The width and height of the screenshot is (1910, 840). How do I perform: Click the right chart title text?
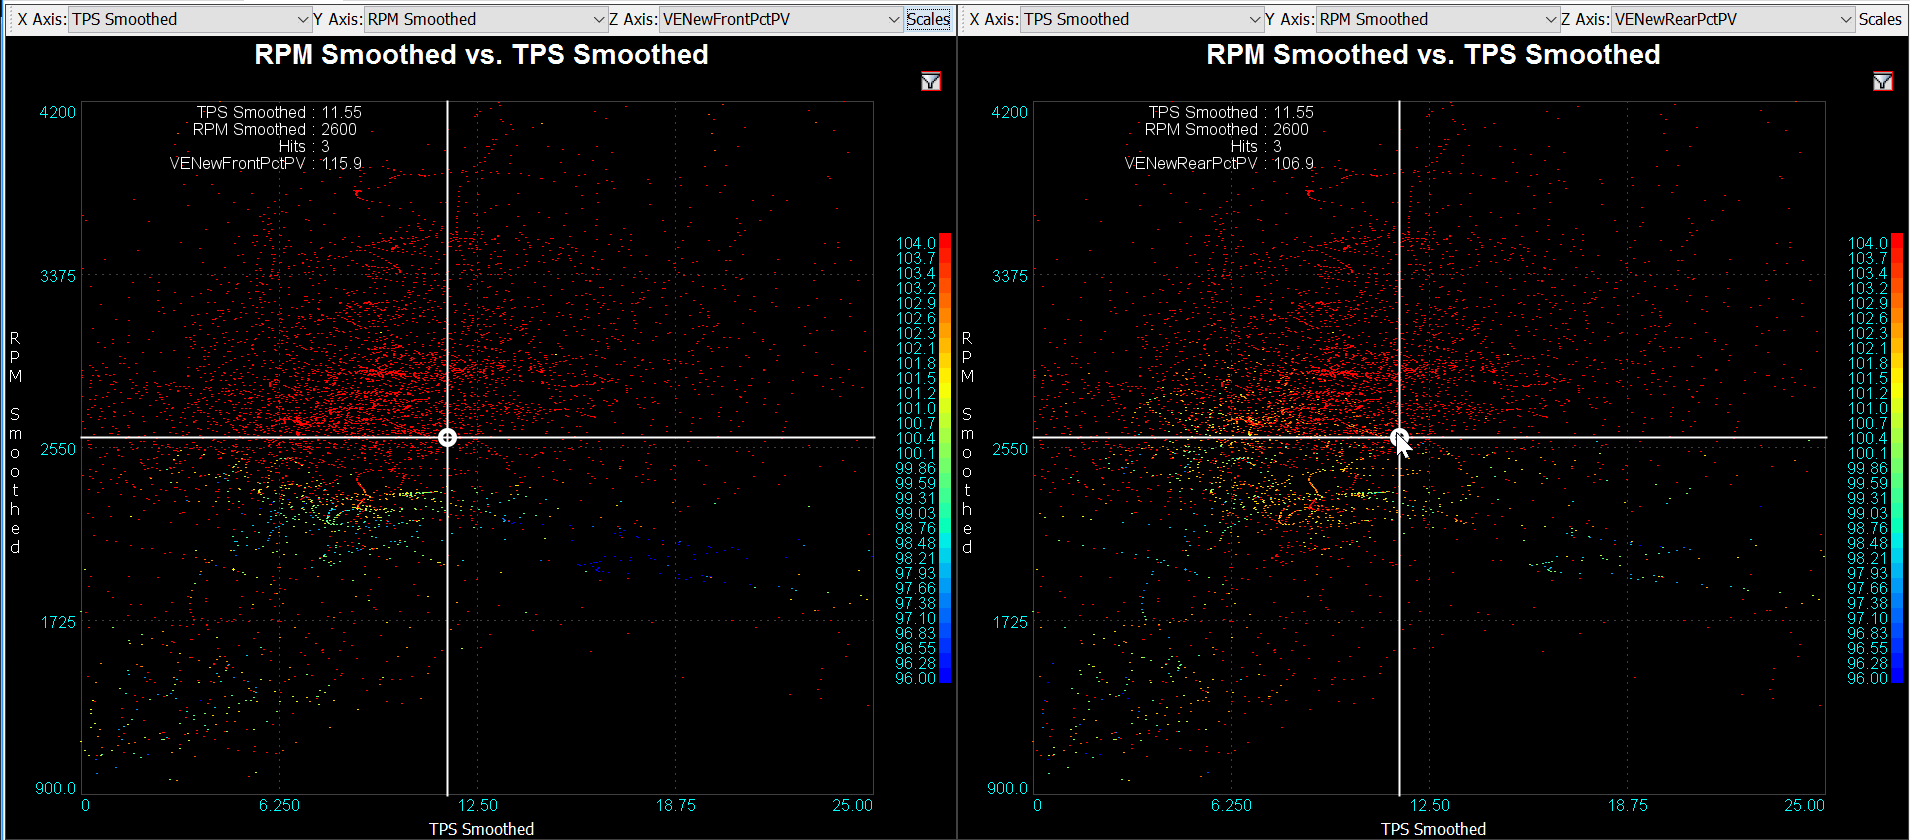1433,55
